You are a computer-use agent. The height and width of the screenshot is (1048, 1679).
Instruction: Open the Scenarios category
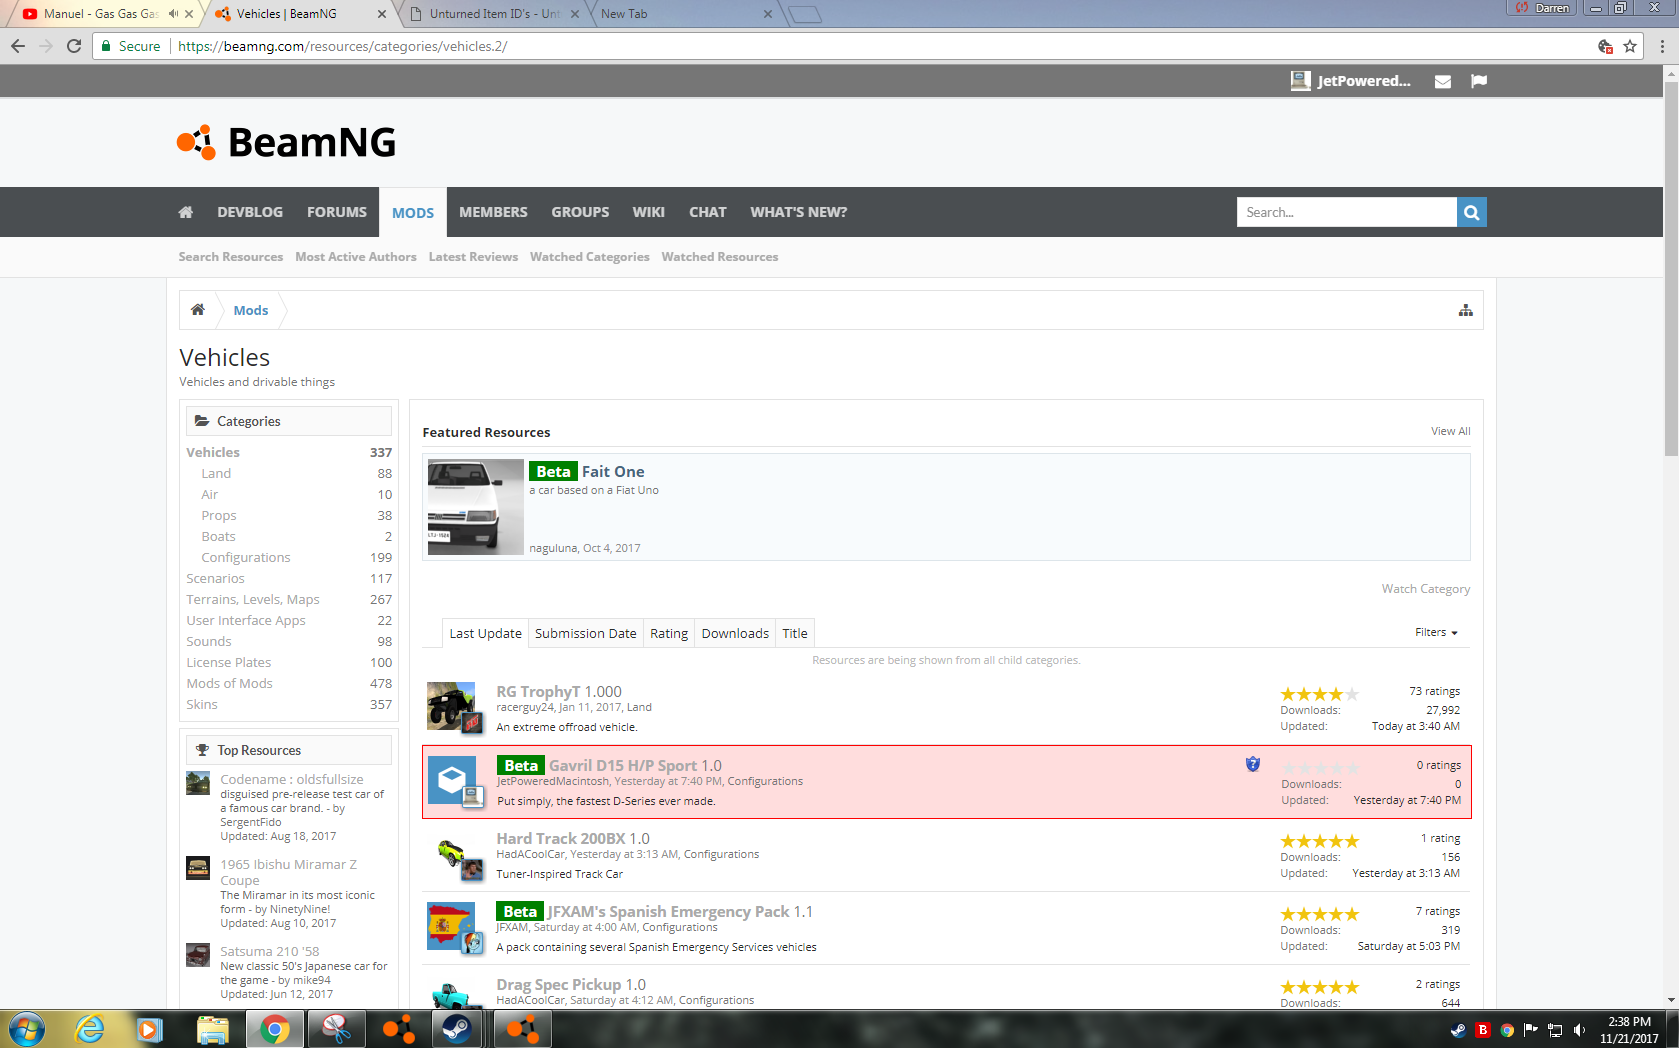point(215,579)
